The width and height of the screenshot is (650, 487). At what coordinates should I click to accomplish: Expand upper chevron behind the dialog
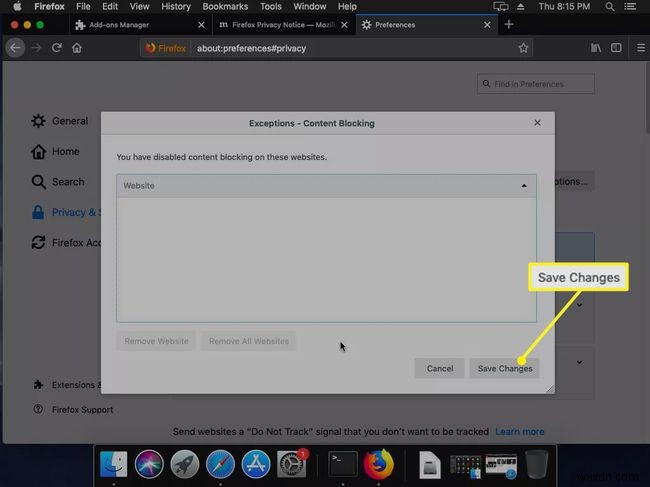click(x=580, y=305)
